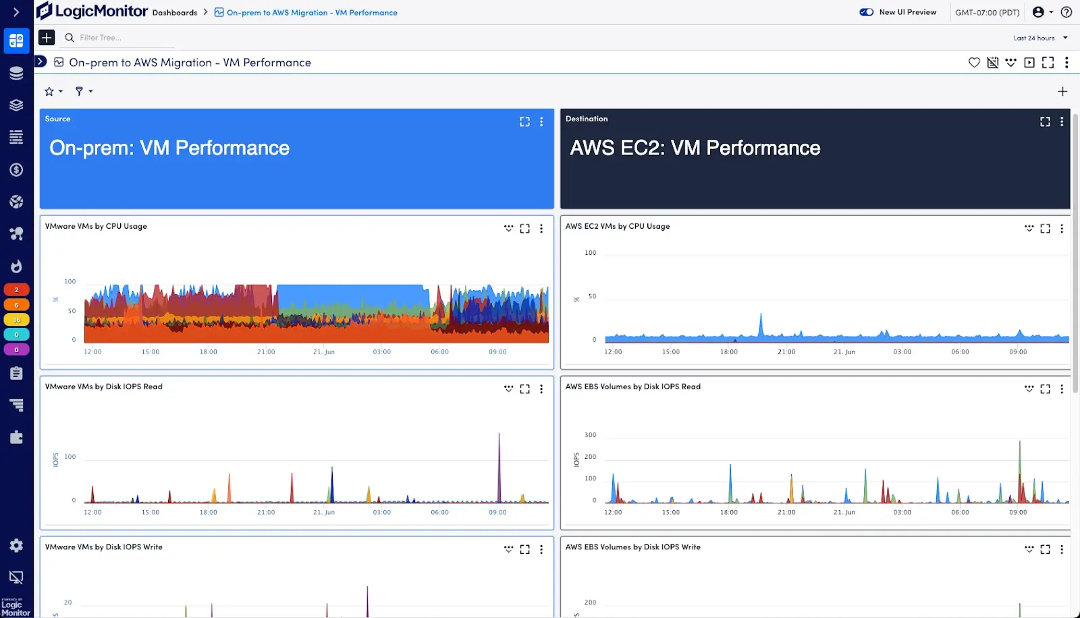The image size is (1080, 618).
Task: Open the user account dropdown menu
Action: pos(1037,12)
